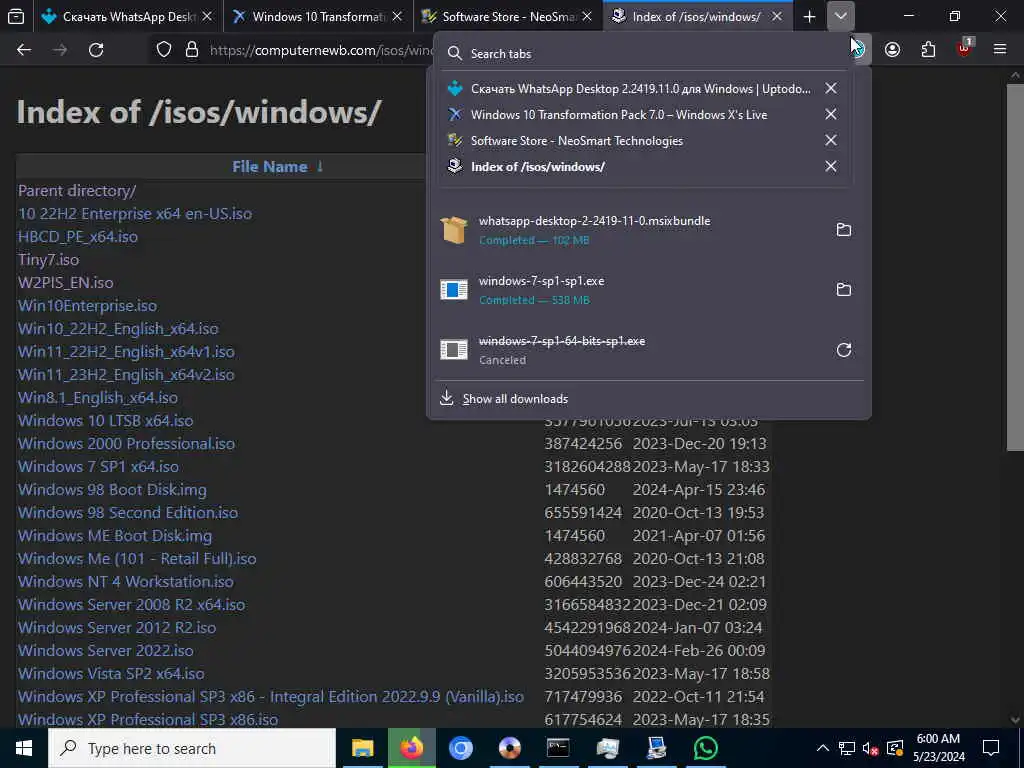Reload the current page
The height and width of the screenshot is (768, 1024).
click(x=96, y=50)
